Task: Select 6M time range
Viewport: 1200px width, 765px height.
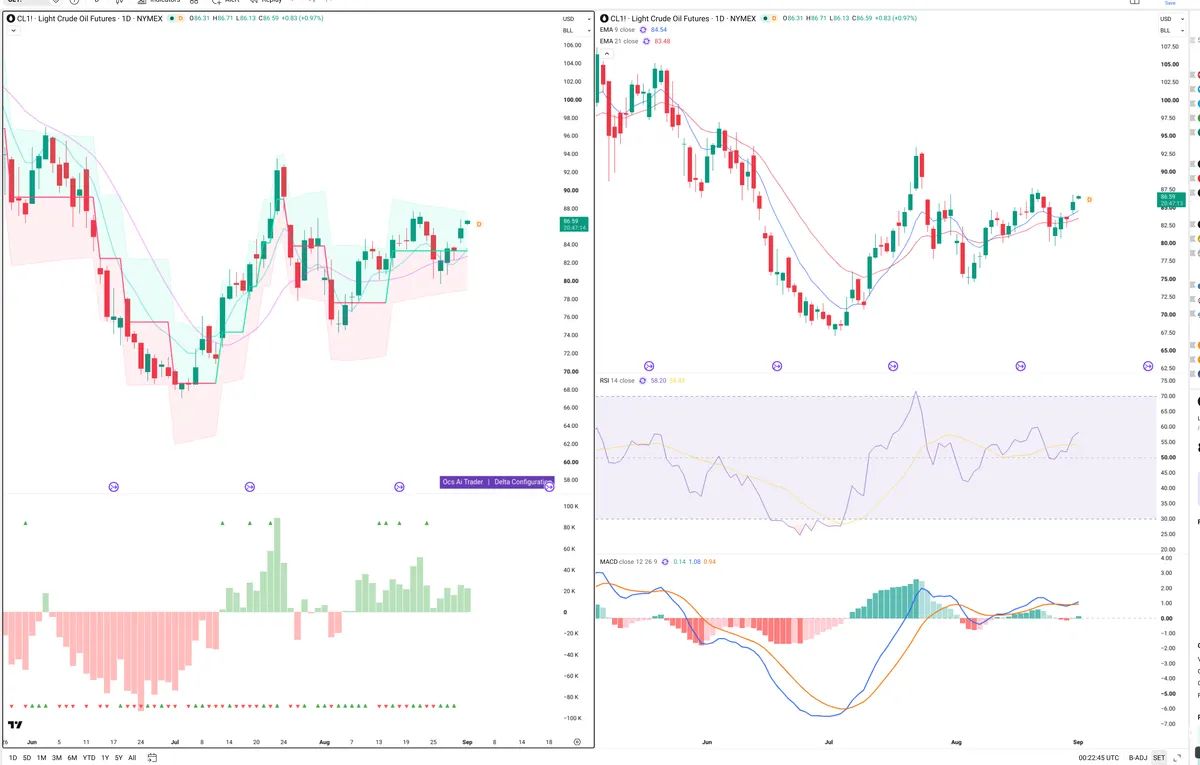Action: click(72, 758)
